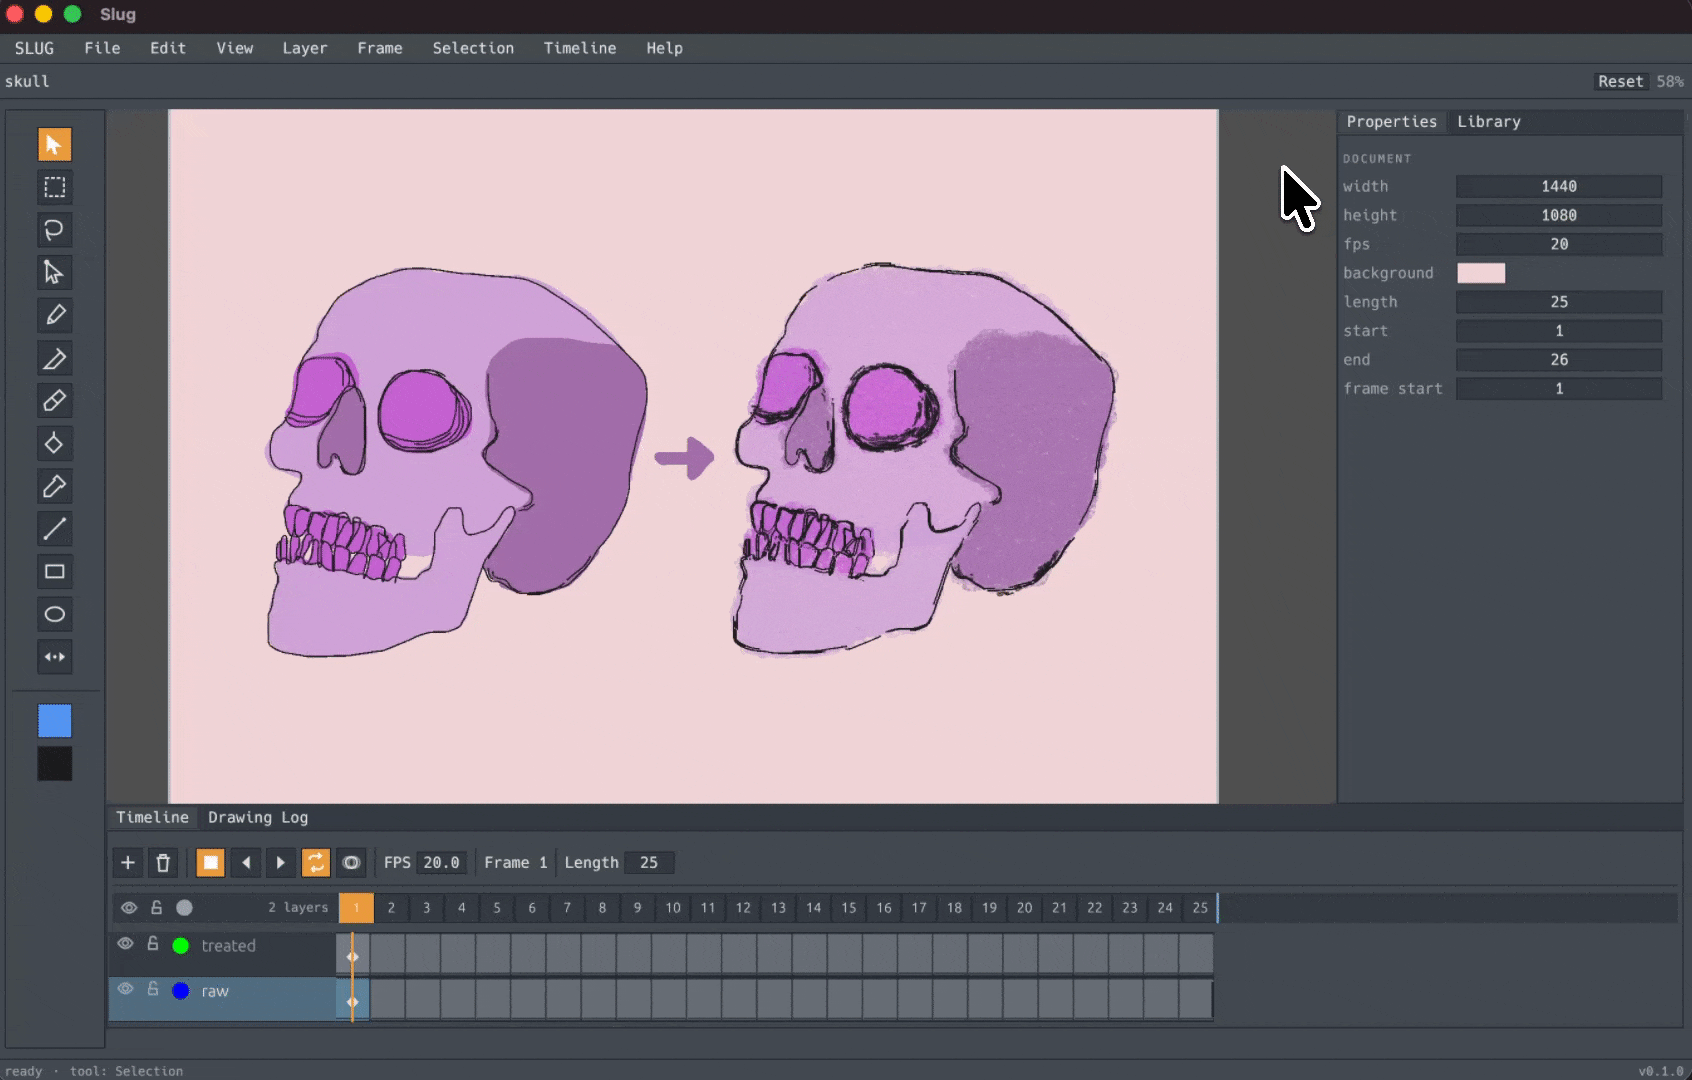Click the Reset zoom button
1692x1080 pixels.
(1620, 81)
